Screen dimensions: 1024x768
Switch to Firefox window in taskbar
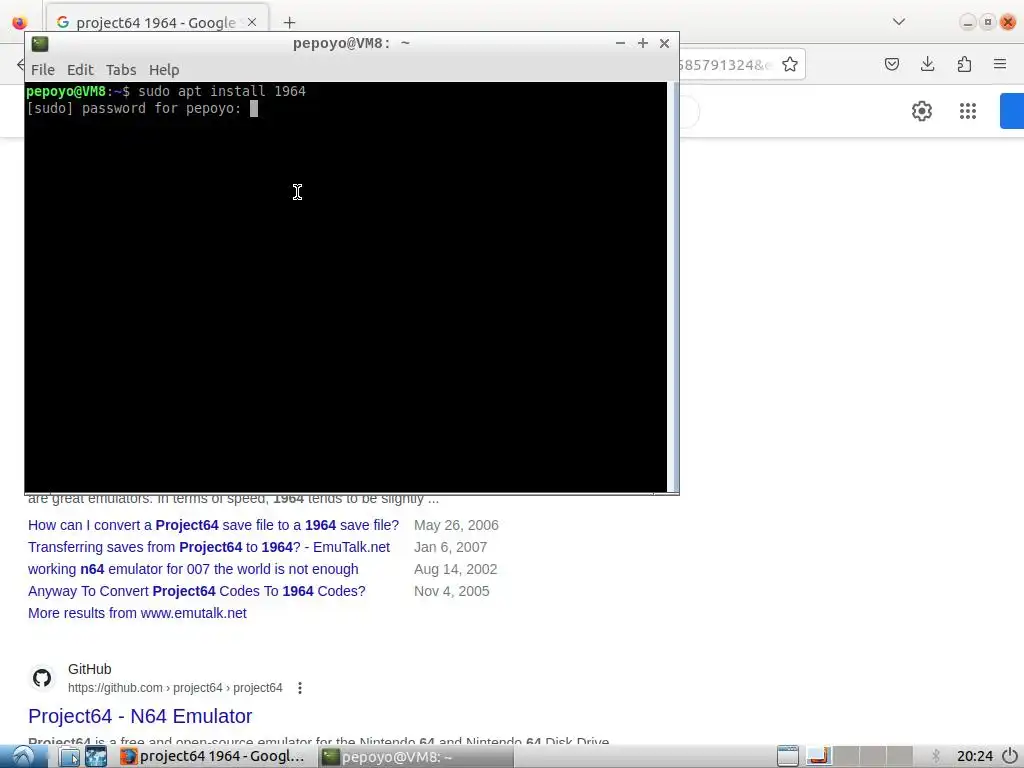click(213, 756)
